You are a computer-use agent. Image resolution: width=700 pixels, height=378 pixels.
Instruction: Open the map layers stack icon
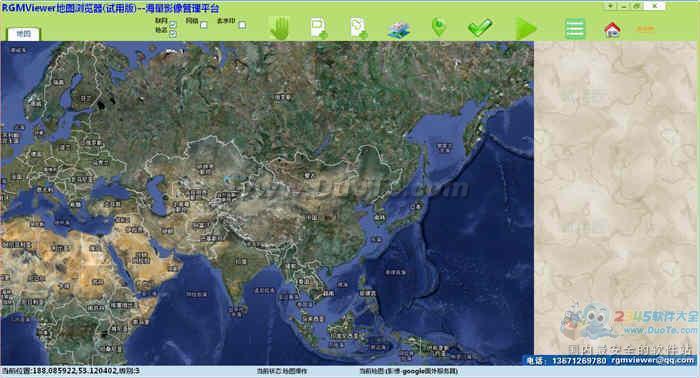399,29
